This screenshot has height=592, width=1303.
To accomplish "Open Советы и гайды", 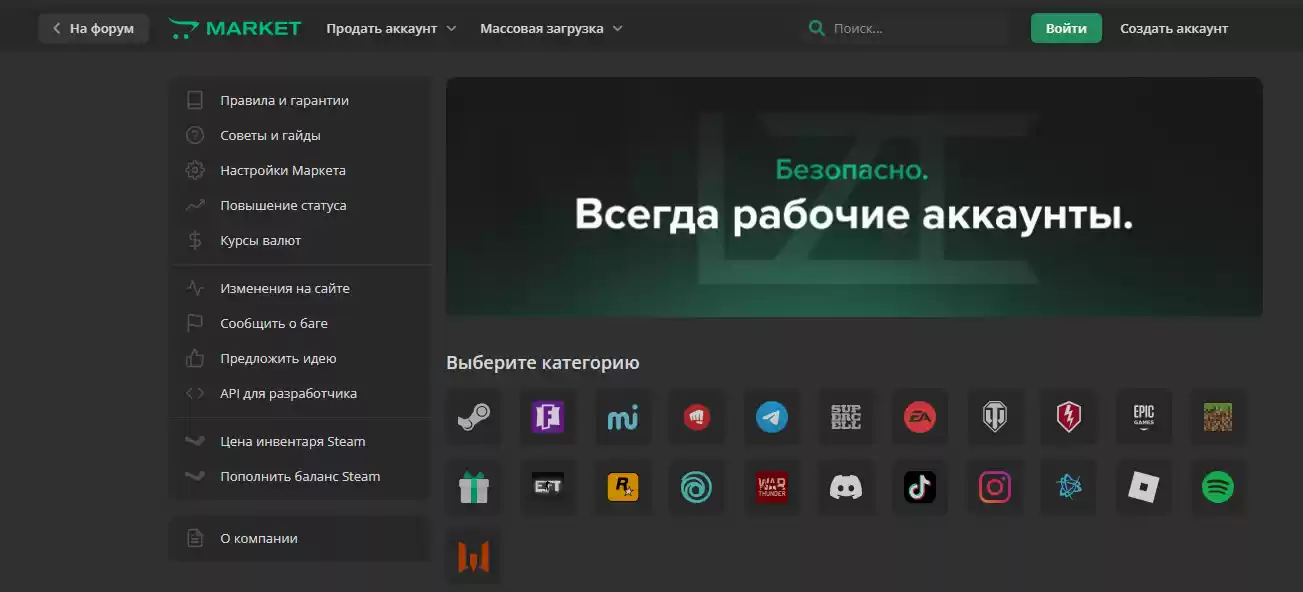I will [x=301, y=135].
